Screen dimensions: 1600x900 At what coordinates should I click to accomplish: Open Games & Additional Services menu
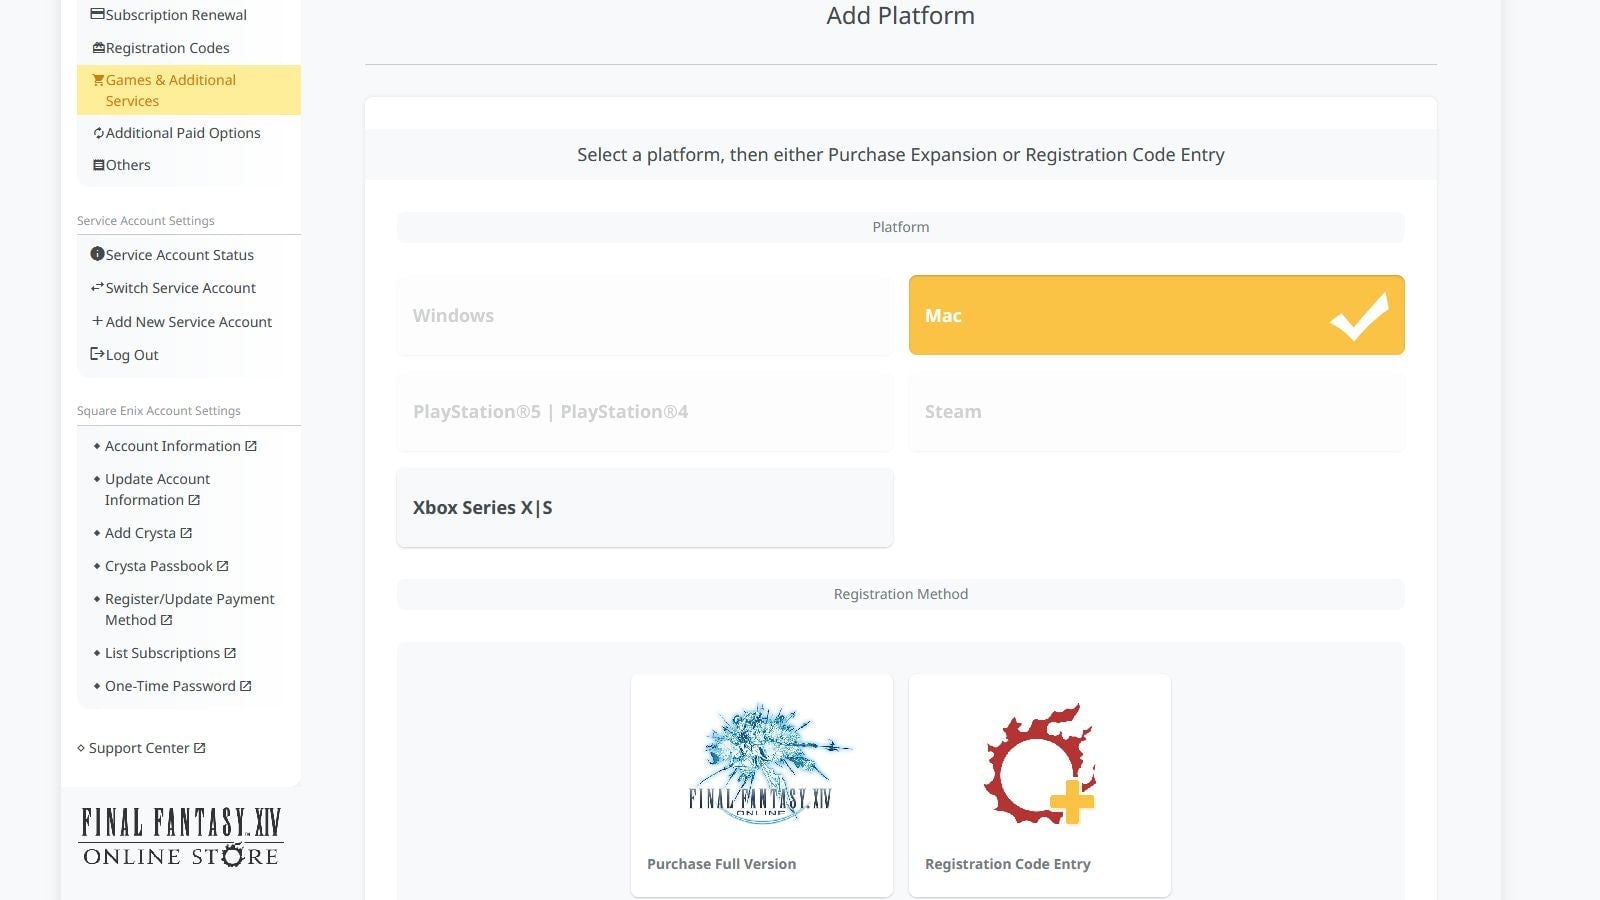[x=171, y=90]
